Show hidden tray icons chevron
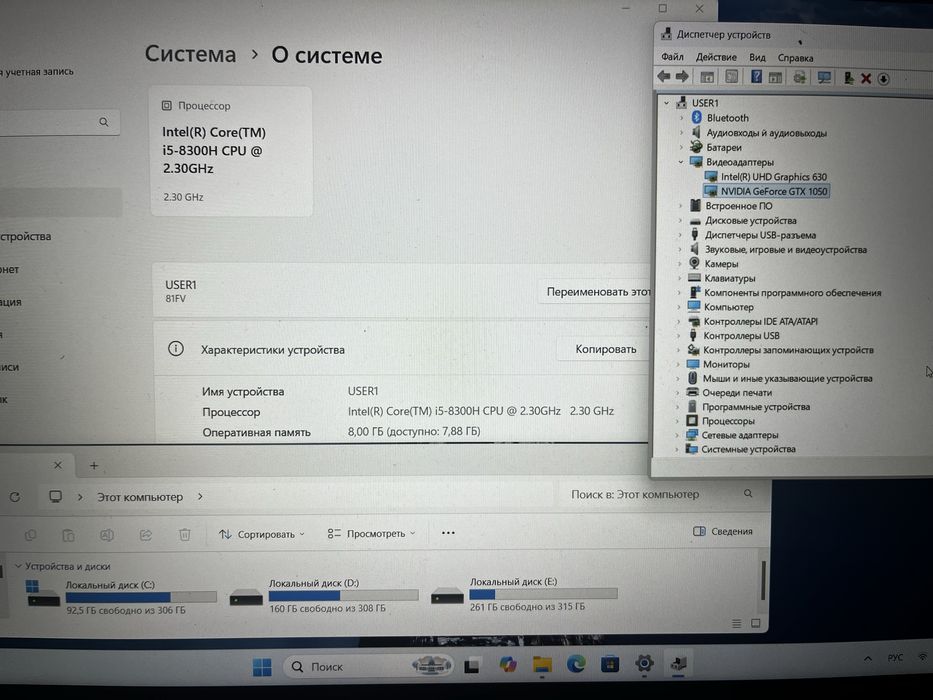Screen dimensions: 933x700 coord(868,658)
